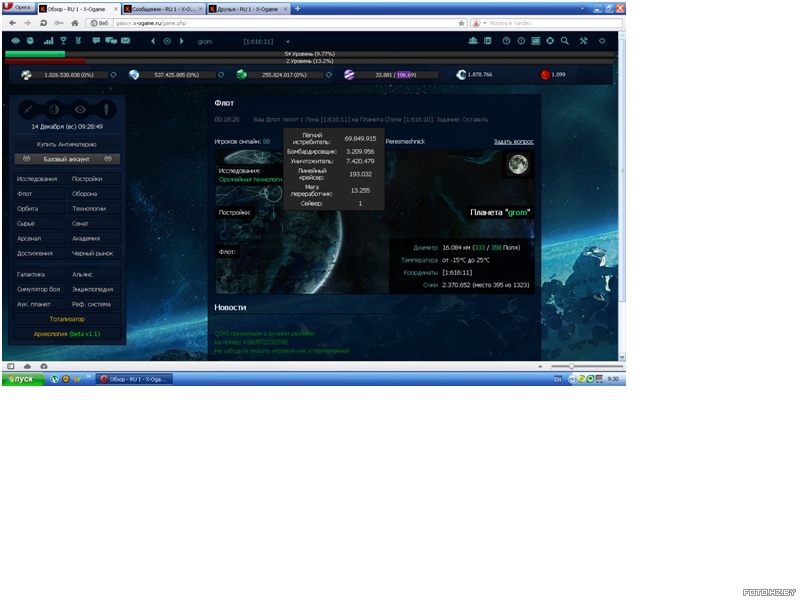The width and height of the screenshot is (800, 600).
Task: Open the crossed tools settings icon
Action: tap(584, 41)
